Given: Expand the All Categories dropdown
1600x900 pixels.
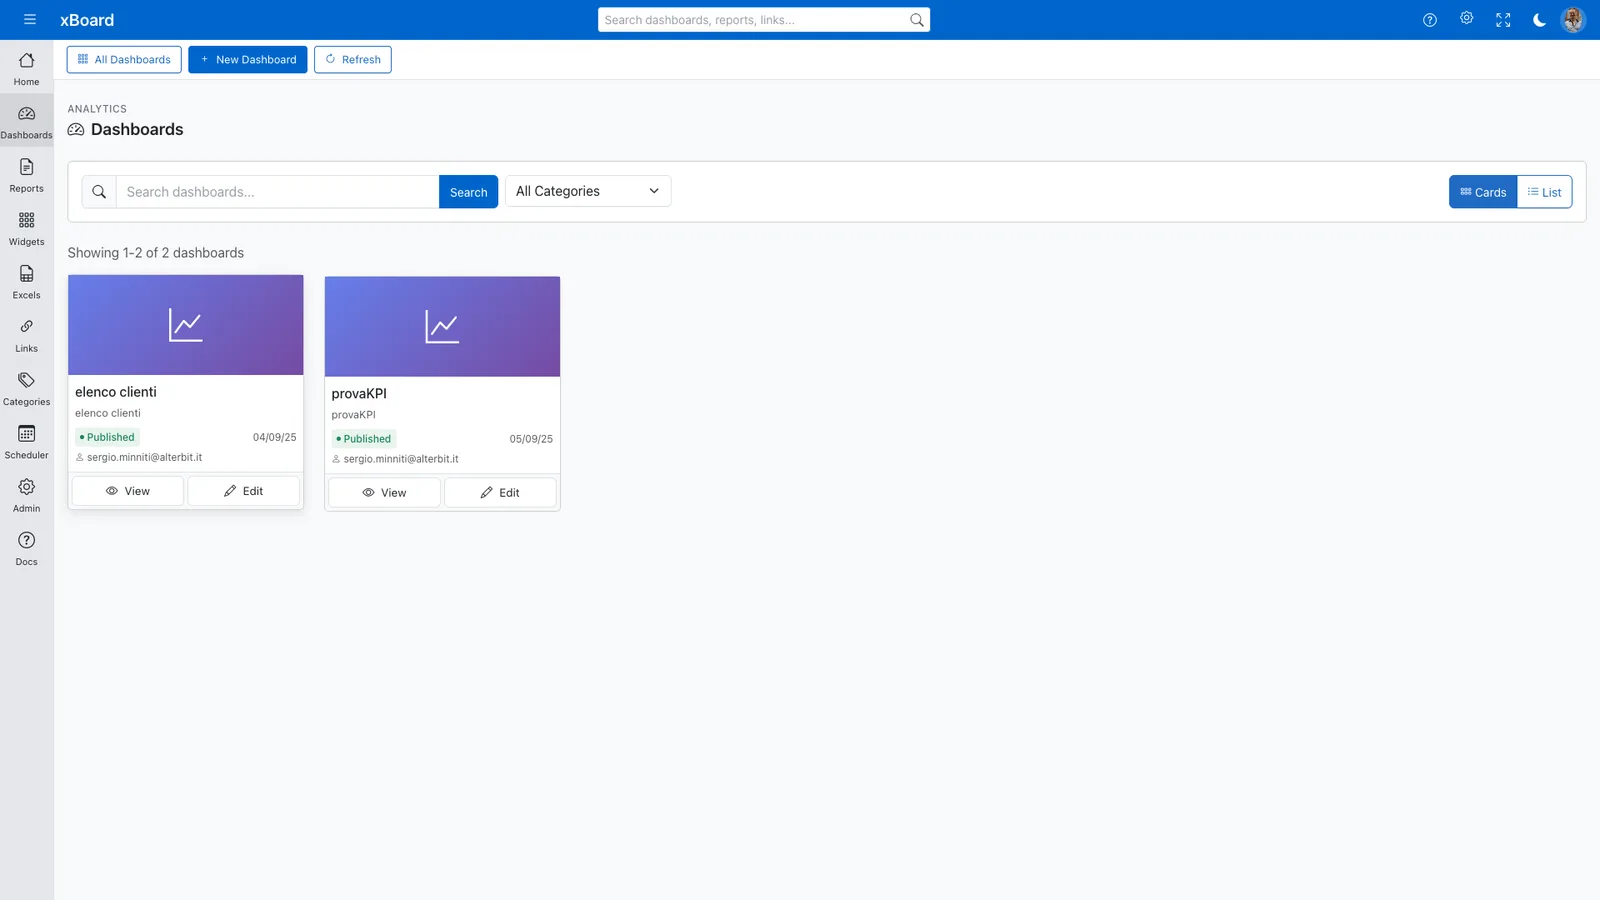Looking at the screenshot, I should (x=588, y=191).
